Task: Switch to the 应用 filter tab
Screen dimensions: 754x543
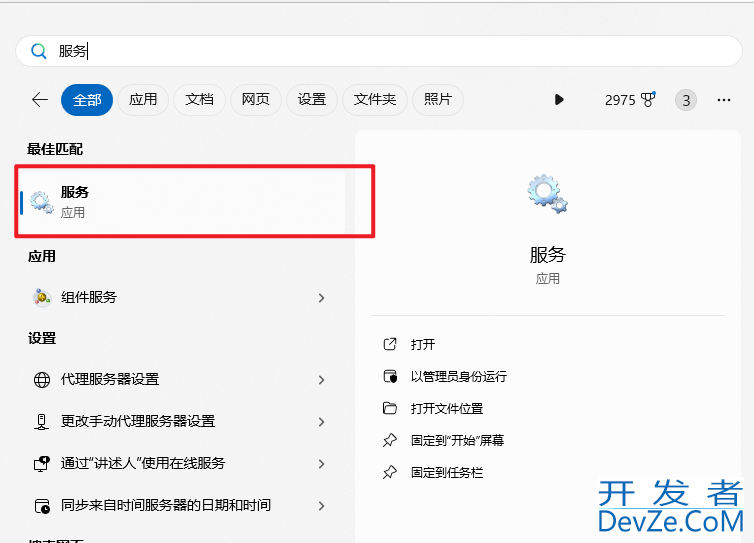Action: pos(143,99)
